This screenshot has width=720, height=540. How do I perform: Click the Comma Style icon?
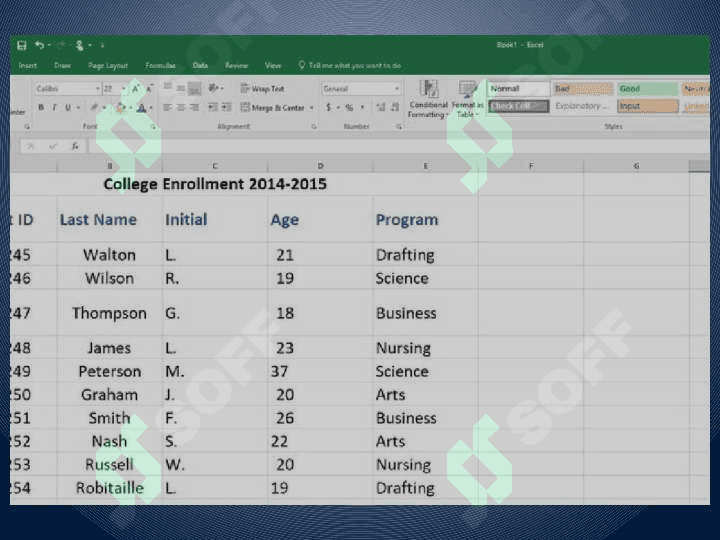pyautogui.click(x=363, y=107)
